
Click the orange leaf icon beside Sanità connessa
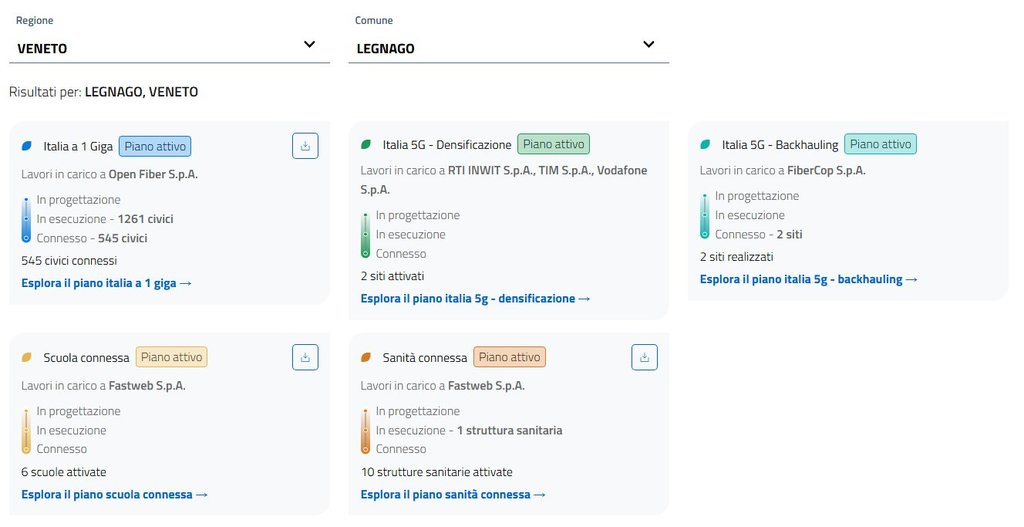366,357
